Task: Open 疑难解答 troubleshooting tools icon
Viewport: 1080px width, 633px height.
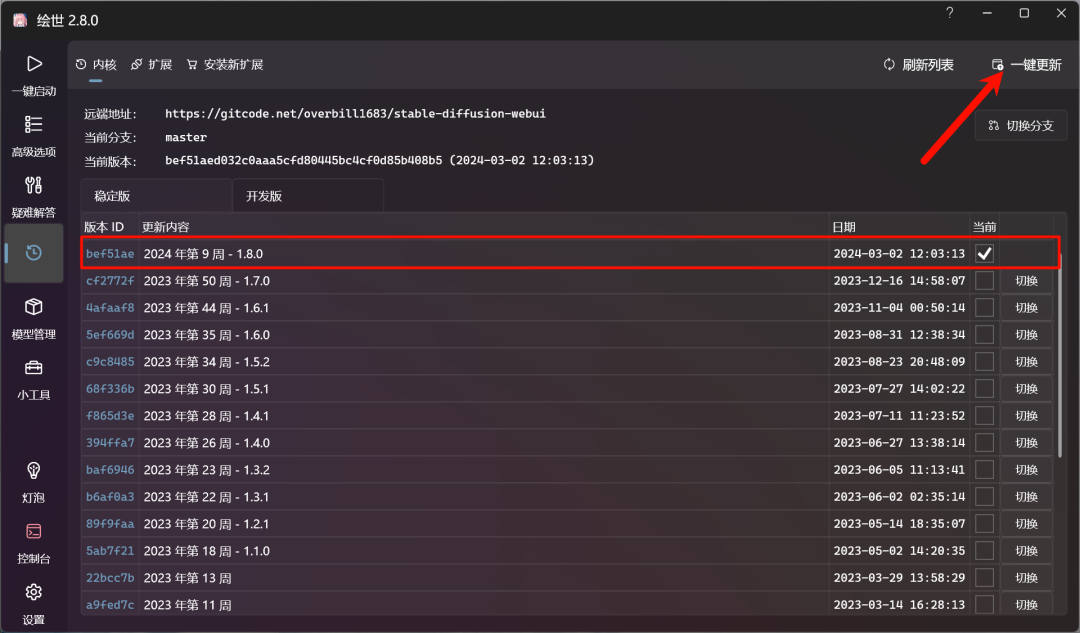Action: click(x=34, y=185)
